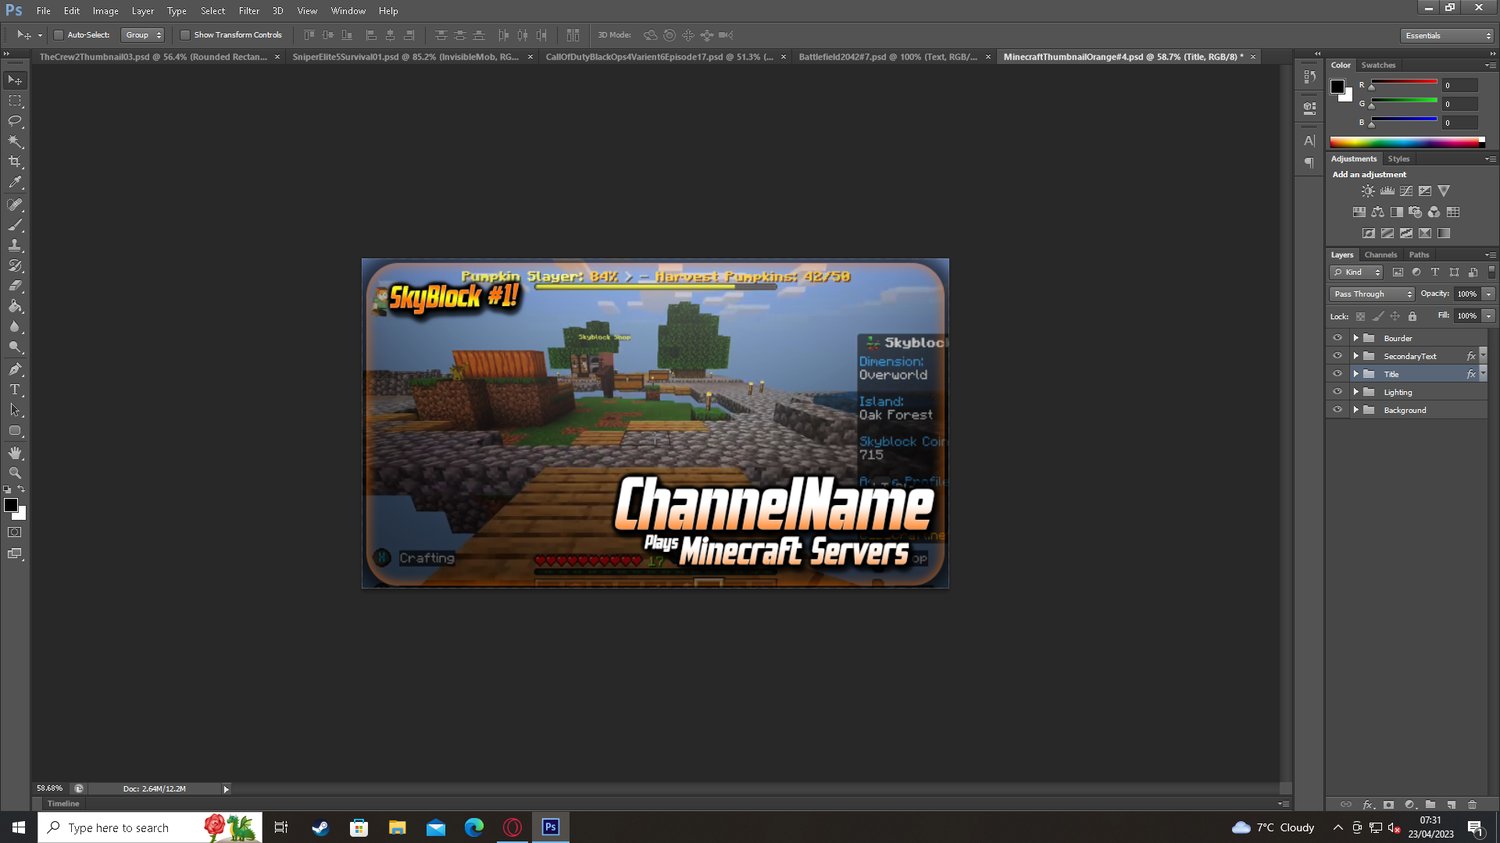The height and width of the screenshot is (843, 1500).
Task: Open the Character panel icon
Action: (1310, 141)
